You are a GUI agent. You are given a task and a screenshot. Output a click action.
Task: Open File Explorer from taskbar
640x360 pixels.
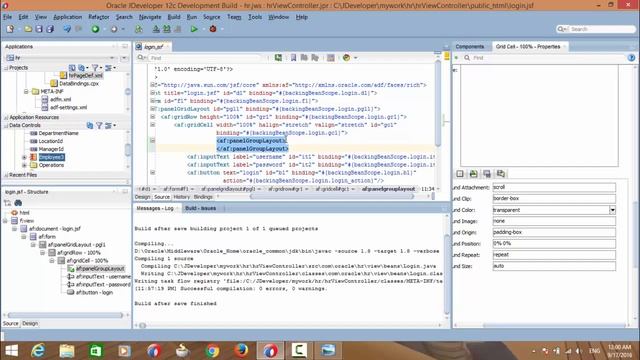(67, 351)
